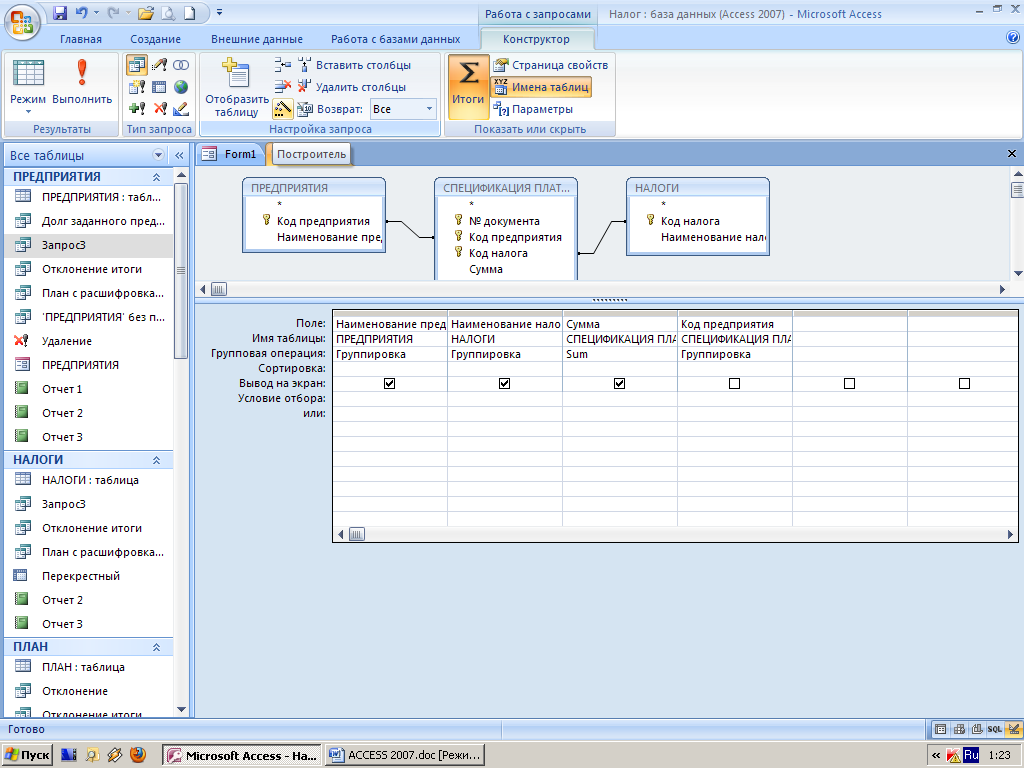
Task: Check display box in fifth empty column
Action: click(849, 383)
